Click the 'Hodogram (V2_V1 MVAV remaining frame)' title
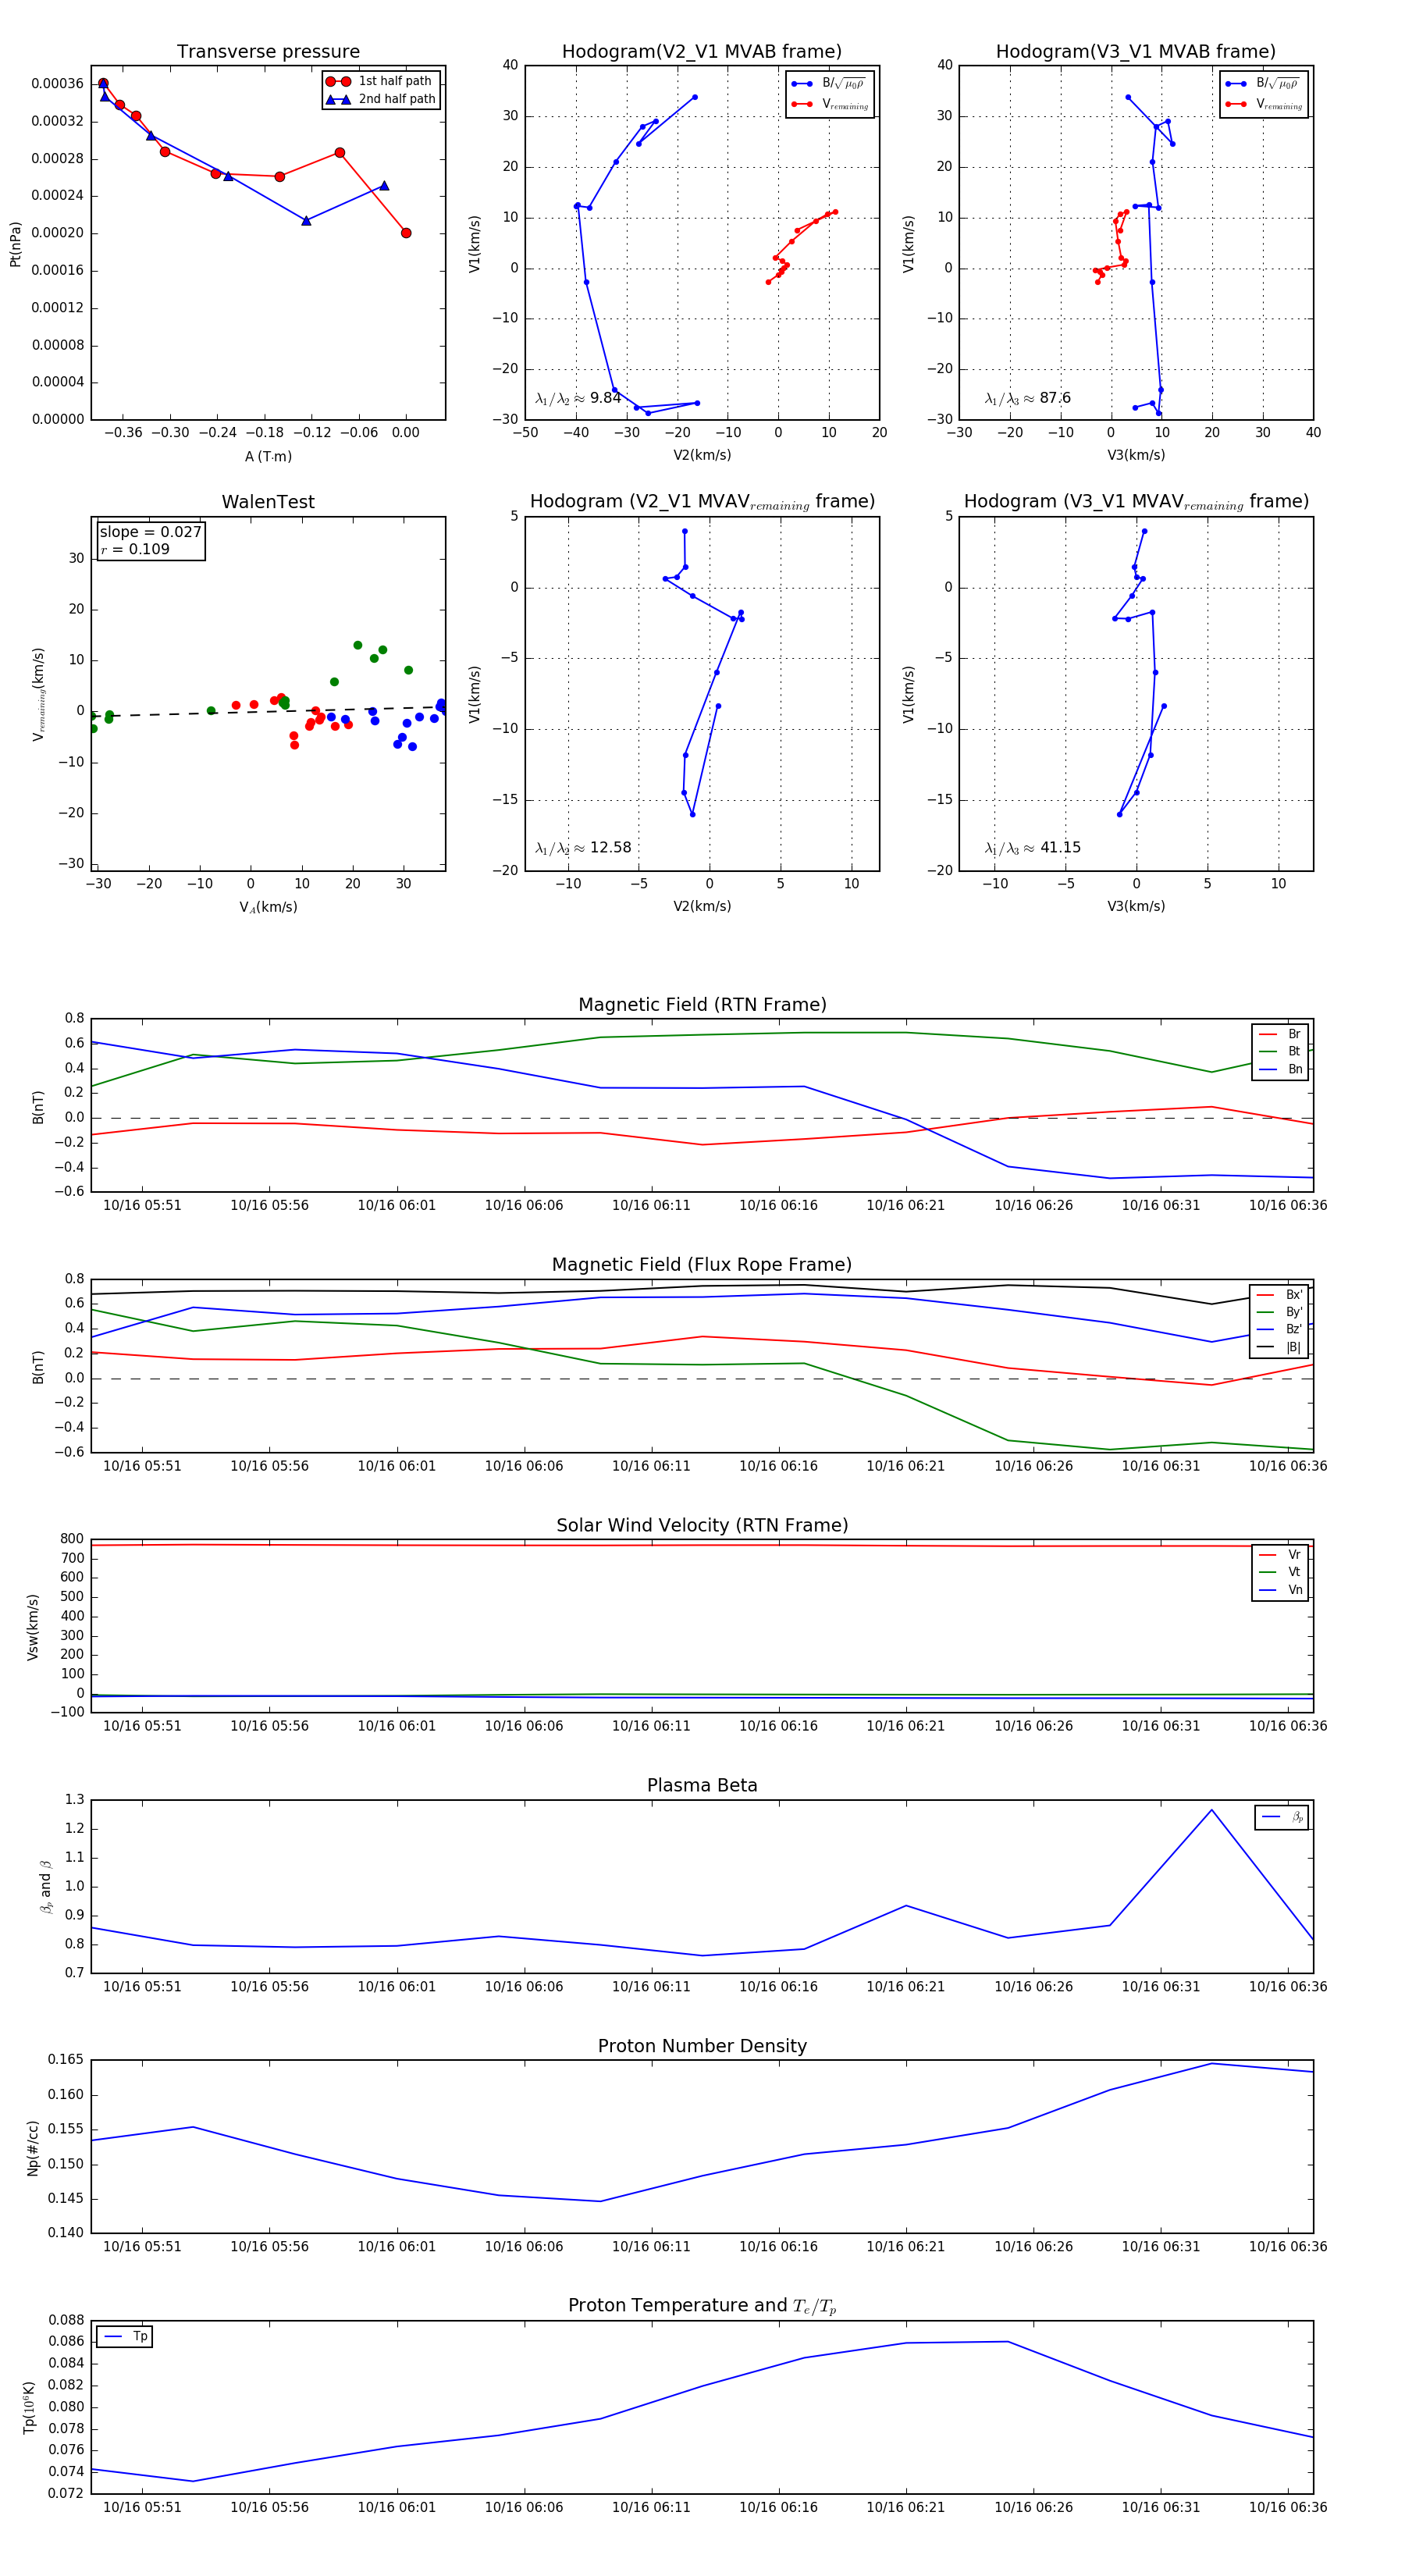The height and width of the screenshot is (2576, 1405). tap(702, 502)
